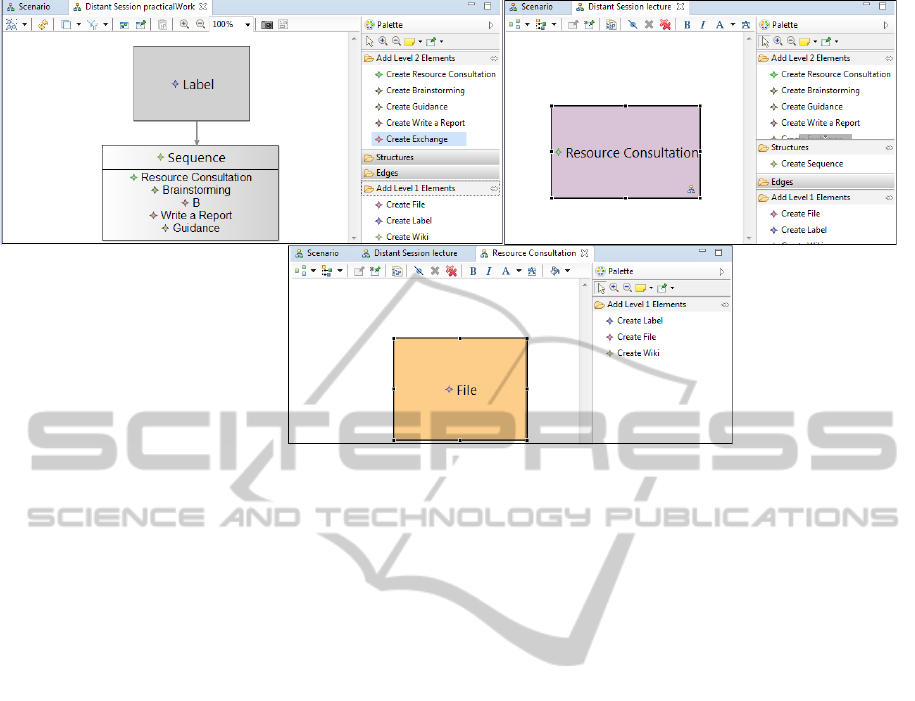Click the yellow sticky note tool in practicalWork palette
Viewport: 915px width, 701px height.
[408, 42]
